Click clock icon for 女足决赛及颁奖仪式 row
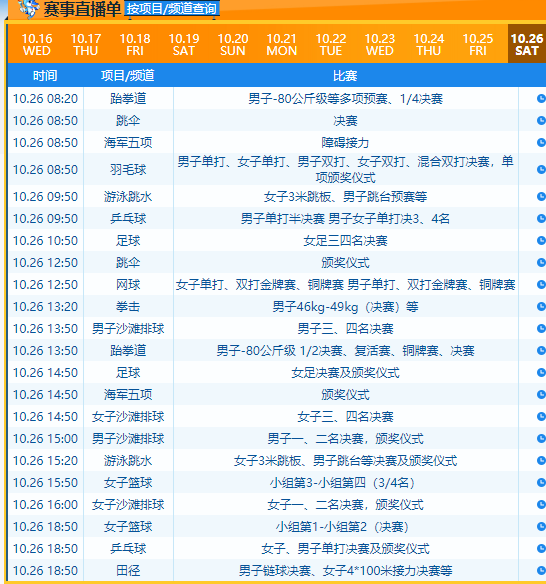 point(541,372)
